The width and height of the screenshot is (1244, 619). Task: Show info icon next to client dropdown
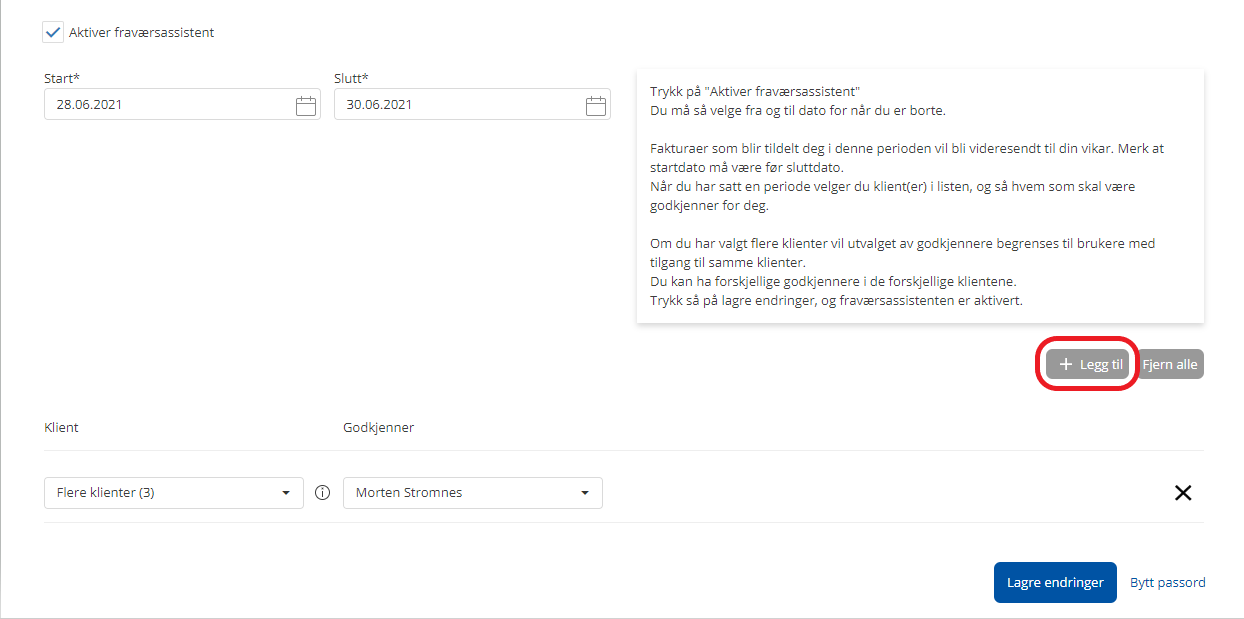tap(322, 493)
